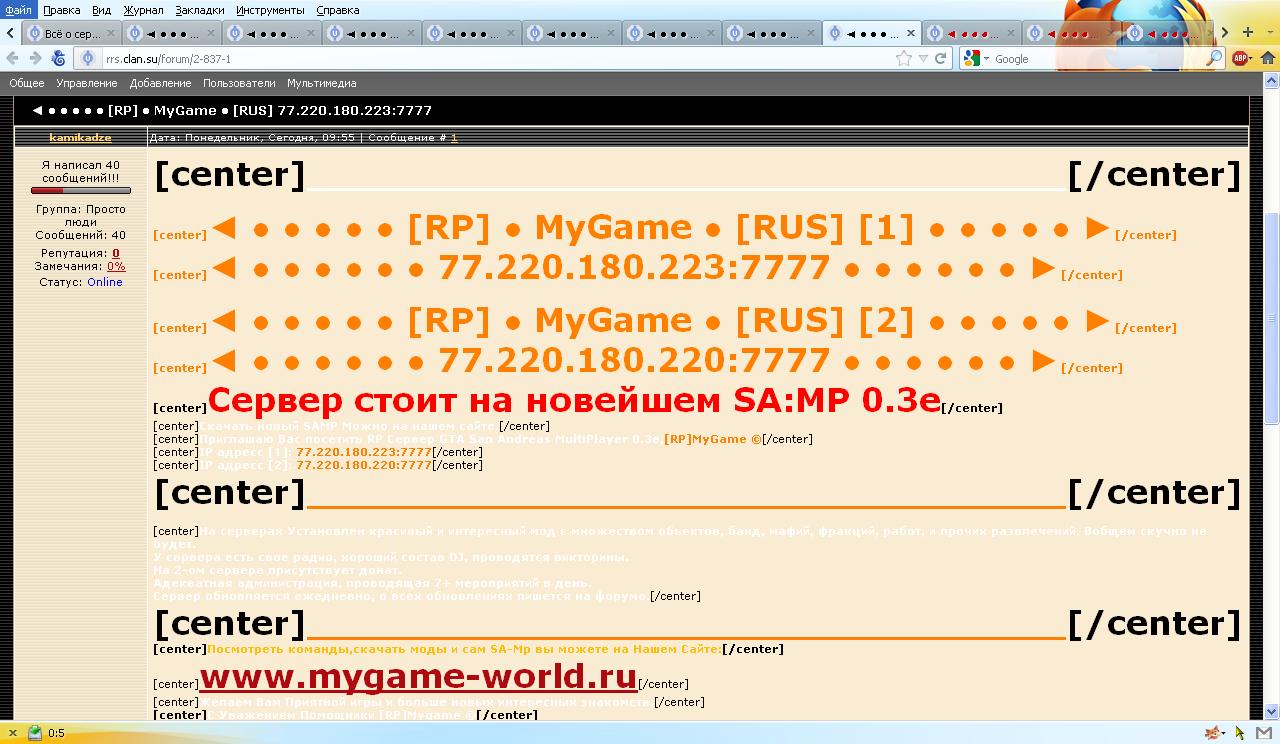Open the Мультимедиа site menu
The height and width of the screenshot is (744, 1280).
(x=321, y=84)
